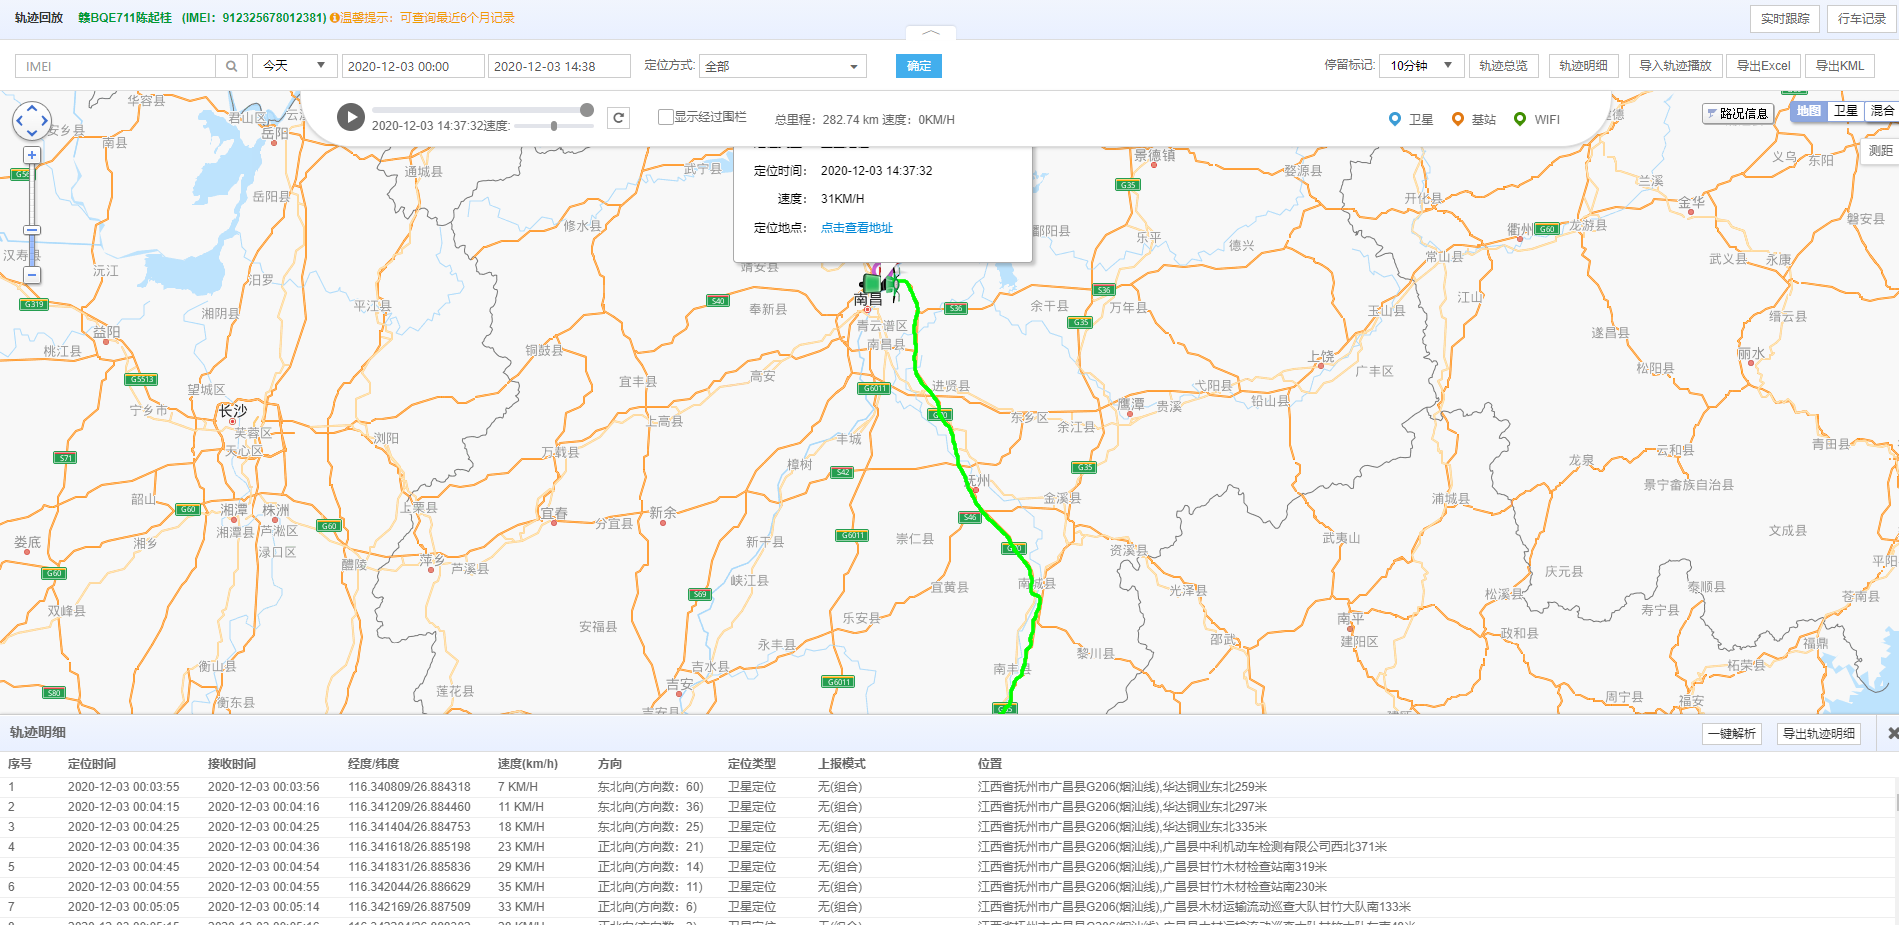Select row 3 speed 18 KM/H
The image size is (1899, 925).
[521, 827]
